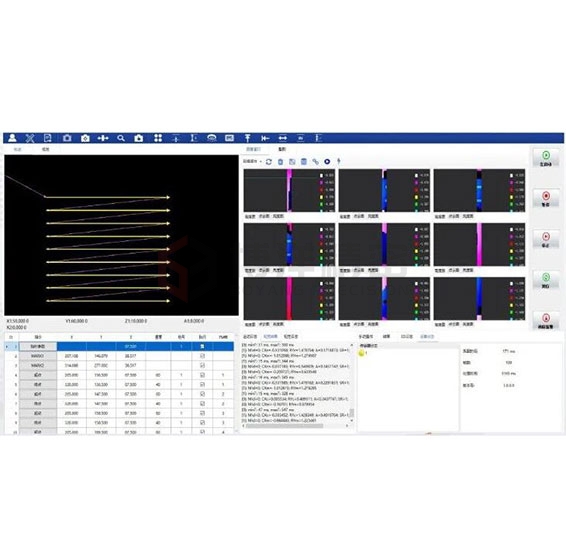Click the log panel's vertical scrollbar down arrow
Image resolution: width=566 pixels, height=538 pixels.
[352, 421]
